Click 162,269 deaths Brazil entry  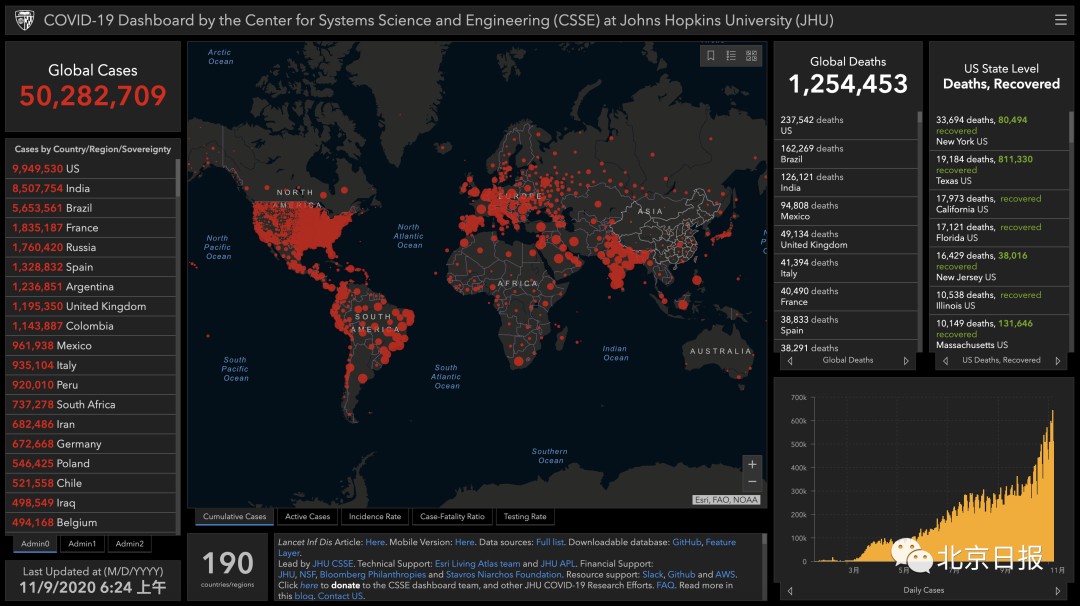click(x=847, y=154)
